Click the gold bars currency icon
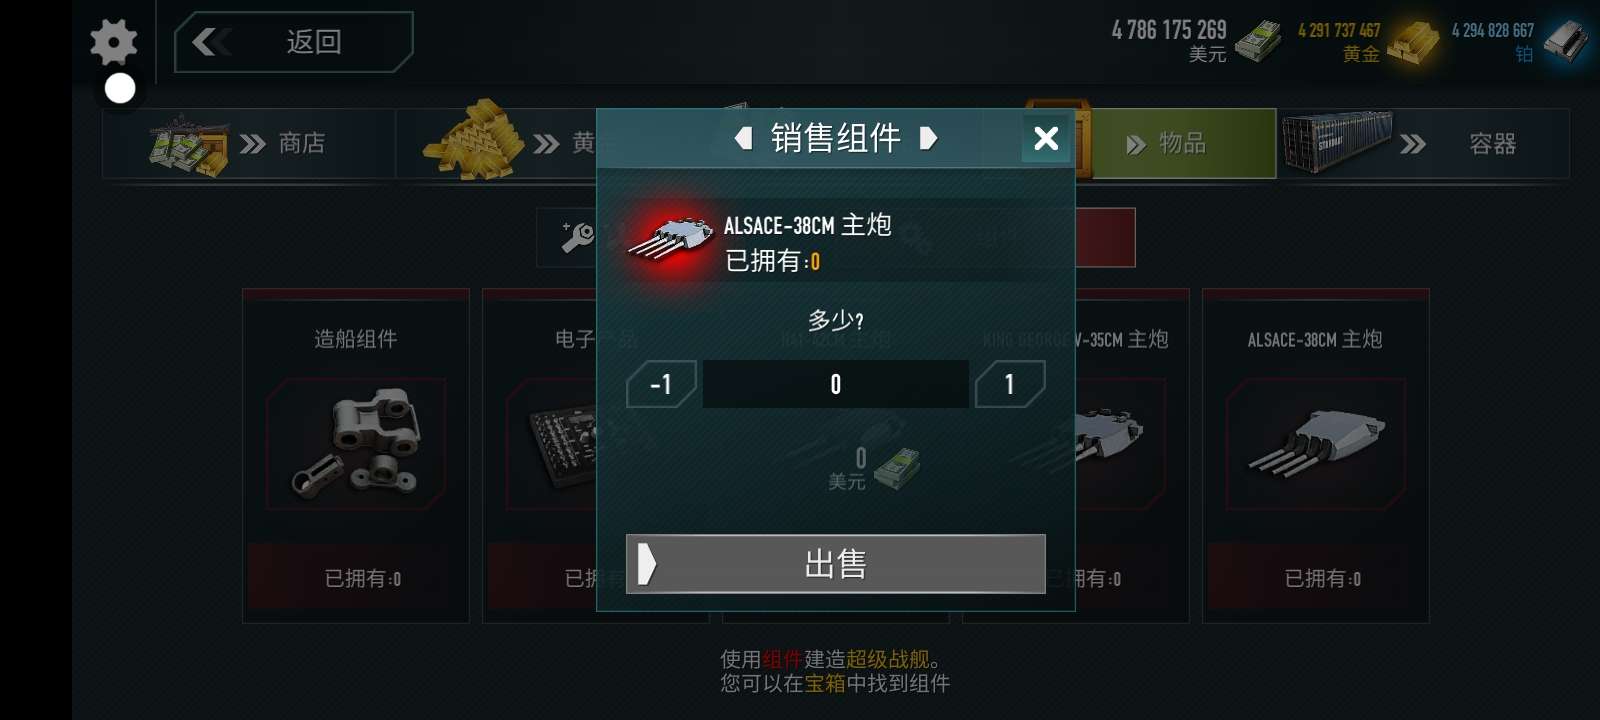The image size is (1600, 720). (x=1413, y=42)
